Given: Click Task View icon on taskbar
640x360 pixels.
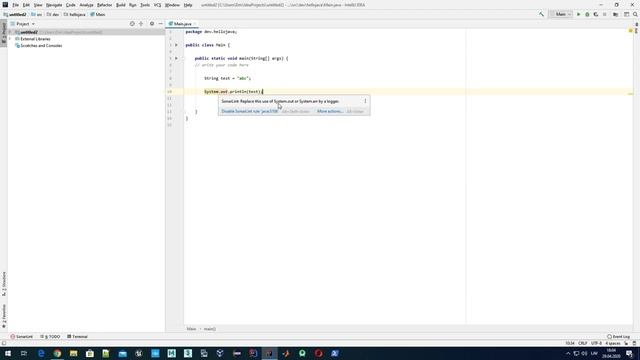Looking at the screenshot, I should [24, 353].
